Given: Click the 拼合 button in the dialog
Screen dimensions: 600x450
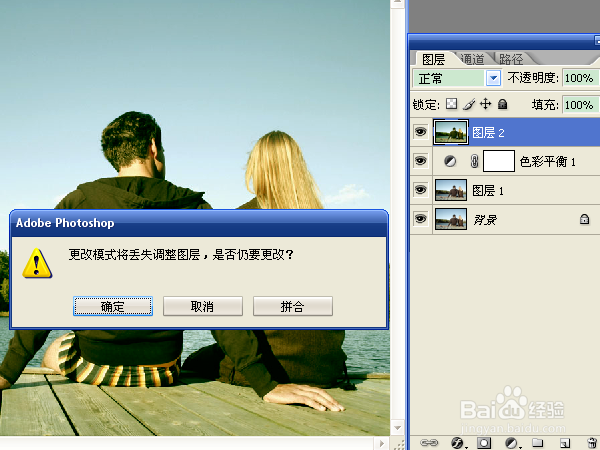Looking at the screenshot, I should coord(293,306).
